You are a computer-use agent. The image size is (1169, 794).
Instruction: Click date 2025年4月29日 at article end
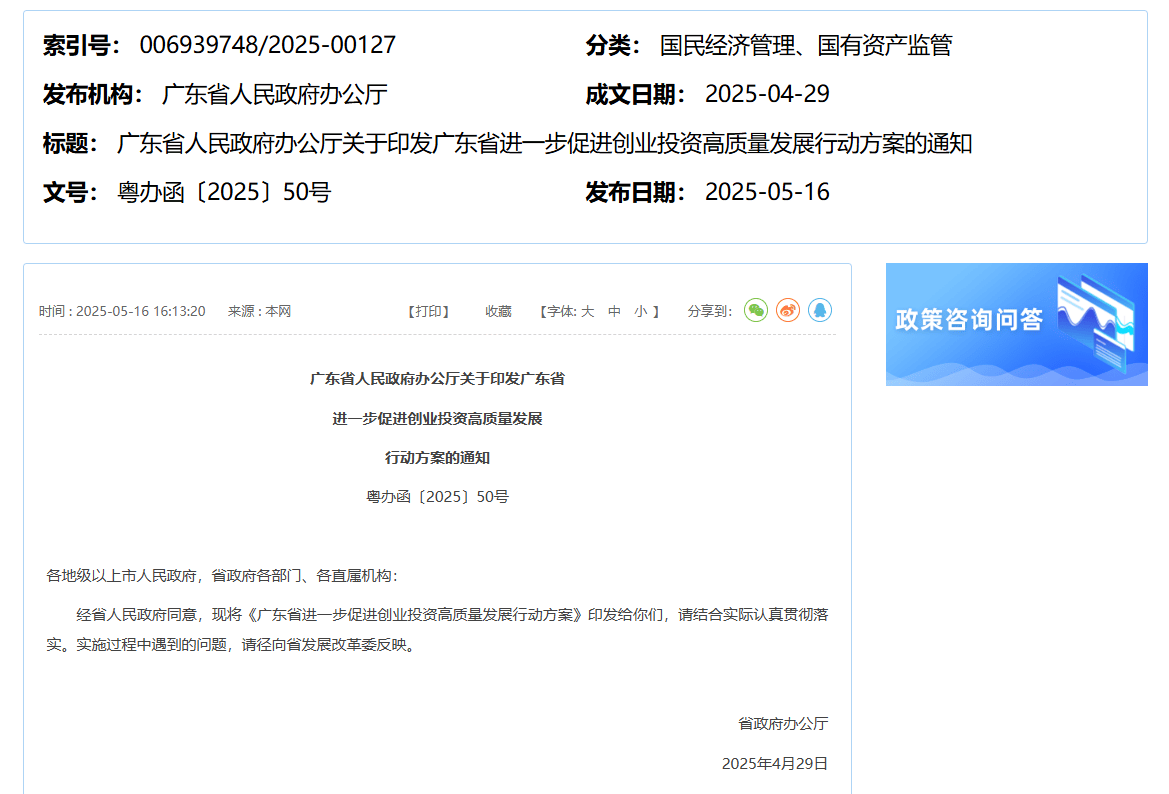pos(775,763)
